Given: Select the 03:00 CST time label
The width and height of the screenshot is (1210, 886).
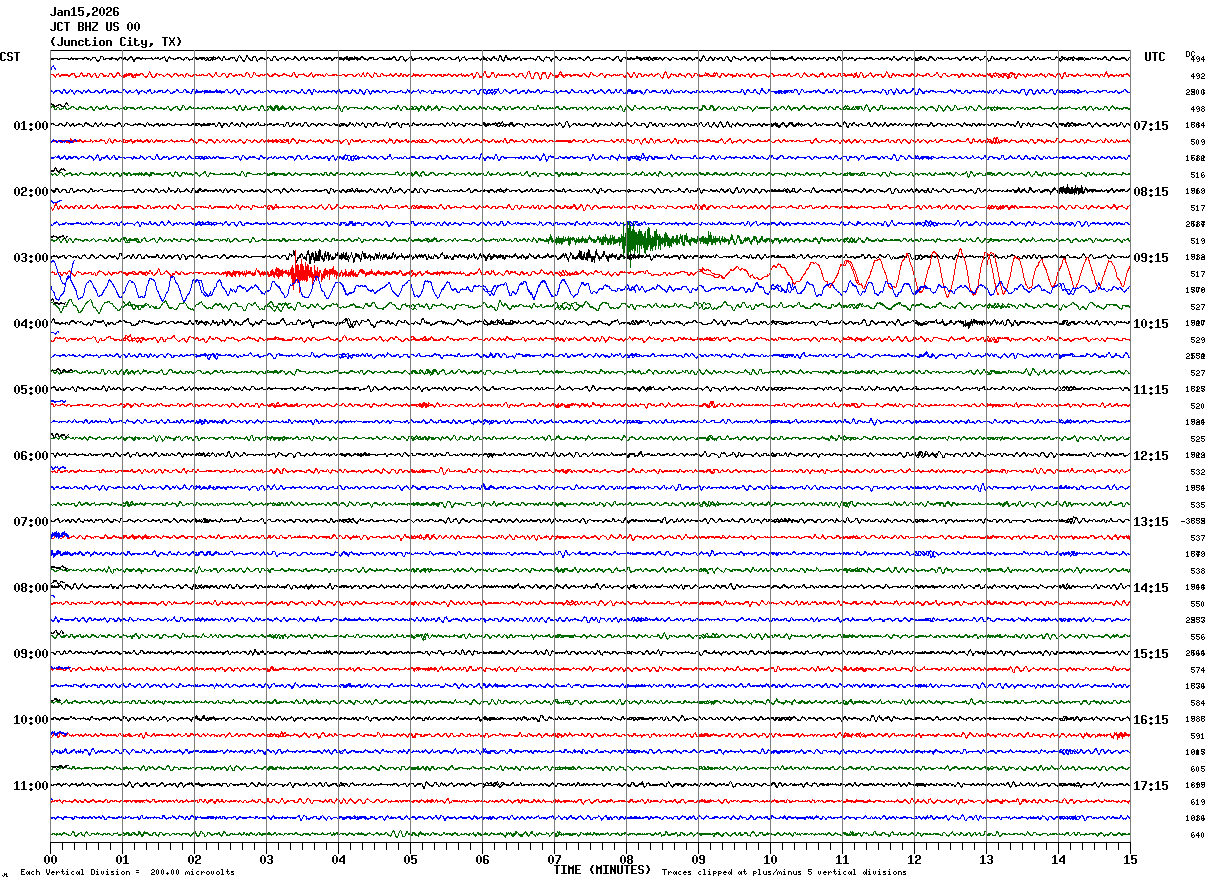Looking at the screenshot, I should pos(30,258).
